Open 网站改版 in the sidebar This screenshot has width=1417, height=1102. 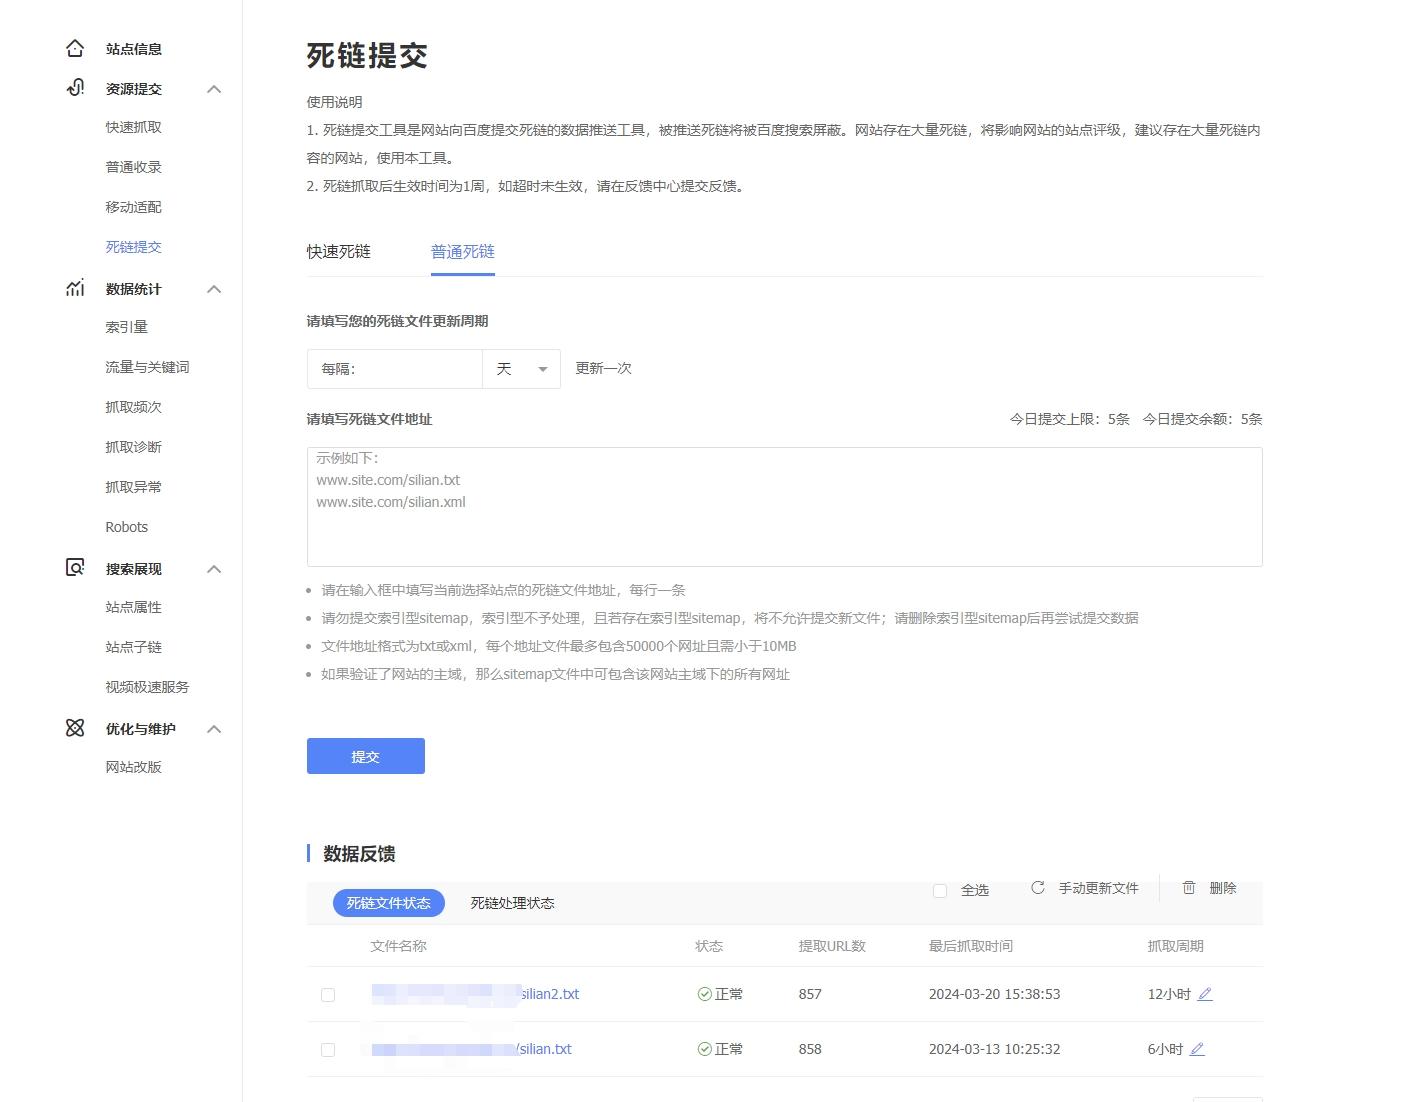coord(134,767)
